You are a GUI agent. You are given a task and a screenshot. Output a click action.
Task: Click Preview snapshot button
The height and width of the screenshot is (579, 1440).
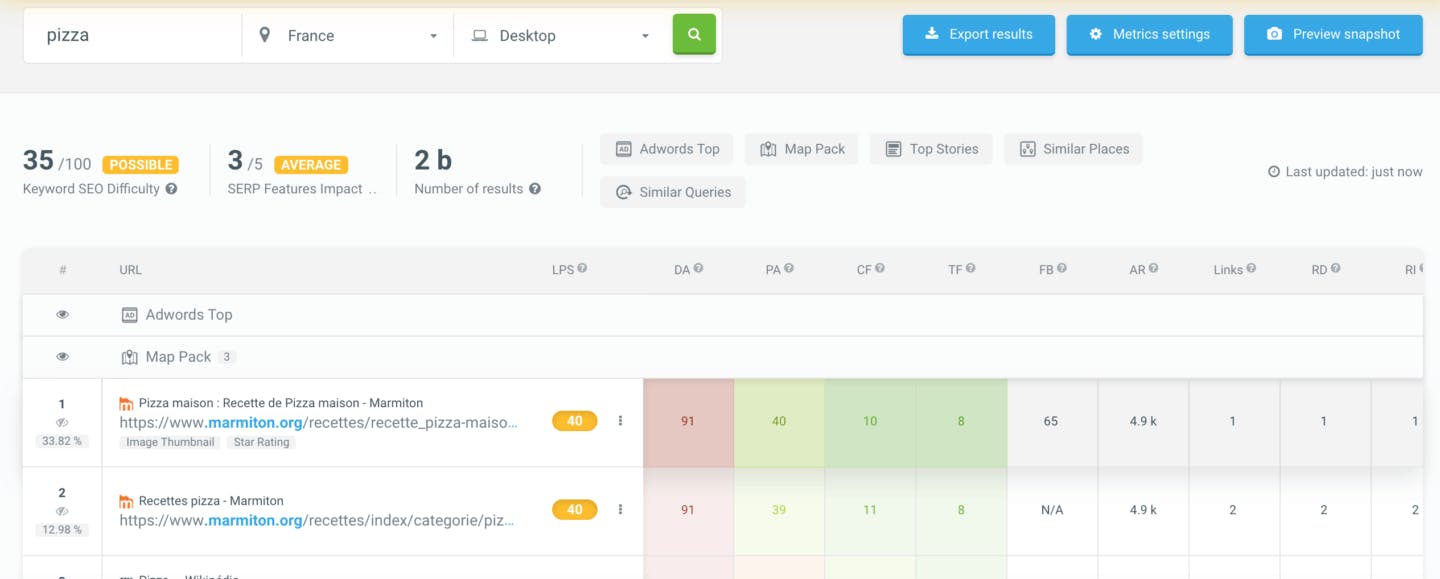click(1333, 34)
